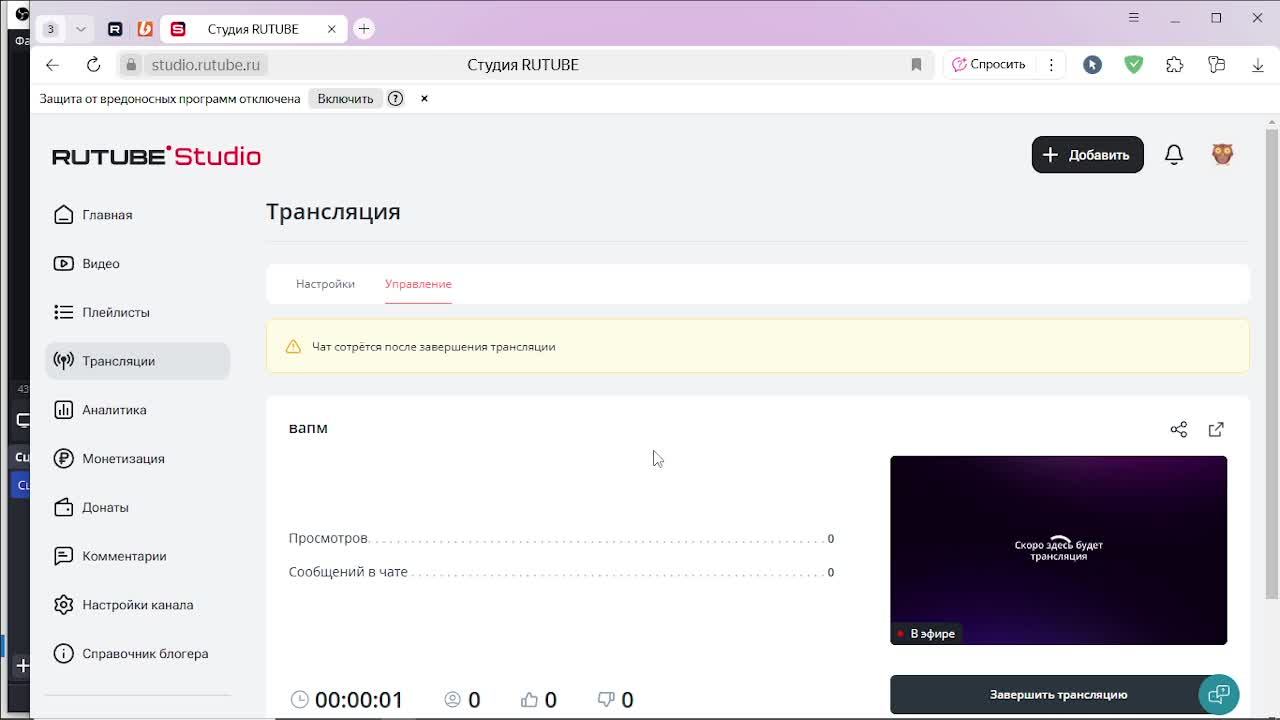Image resolution: width=1280 pixels, height=720 pixels.
Task: Click the blue cursor extension icon
Action: pyautogui.click(x=1092, y=64)
